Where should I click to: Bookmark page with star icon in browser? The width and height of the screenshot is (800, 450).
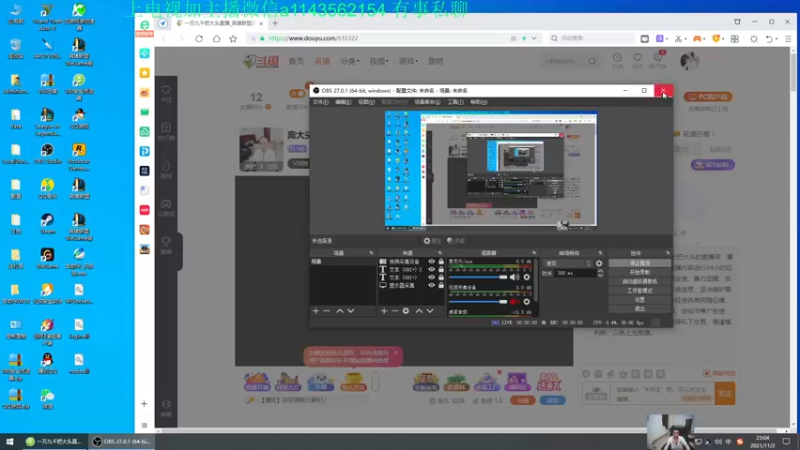[233, 38]
